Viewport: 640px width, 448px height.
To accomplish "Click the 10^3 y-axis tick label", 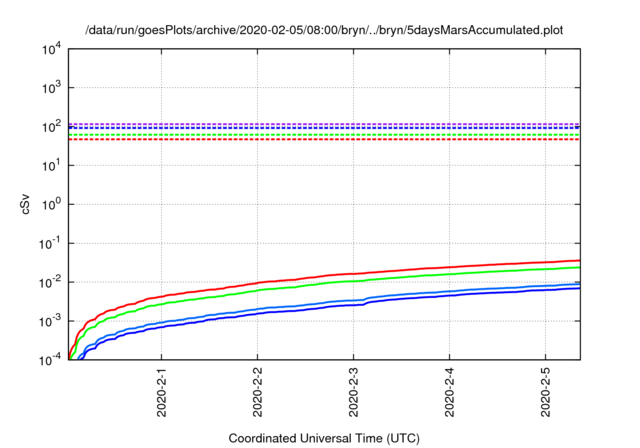I will point(52,87).
